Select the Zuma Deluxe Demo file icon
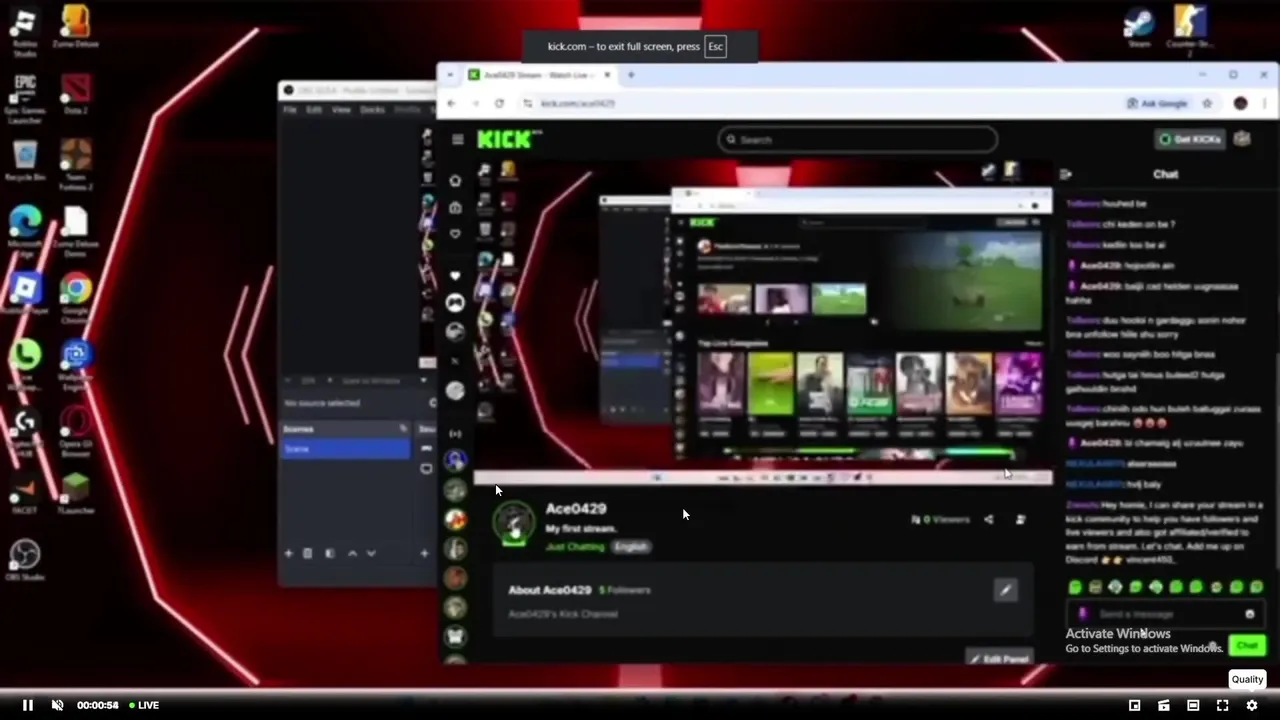The height and width of the screenshot is (720, 1280). coord(76,232)
